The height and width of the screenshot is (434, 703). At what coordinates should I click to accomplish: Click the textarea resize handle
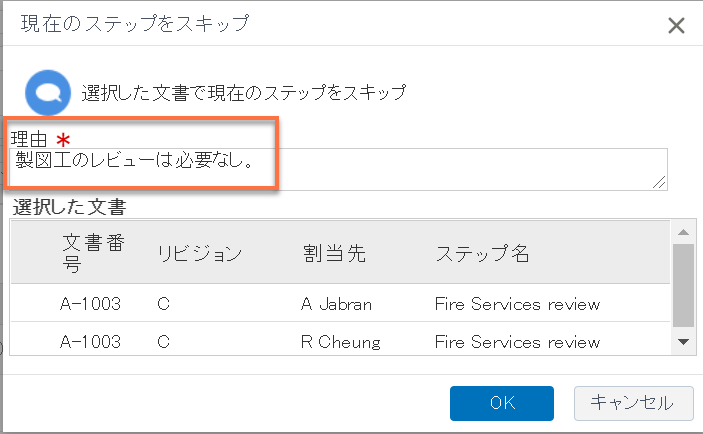click(659, 182)
